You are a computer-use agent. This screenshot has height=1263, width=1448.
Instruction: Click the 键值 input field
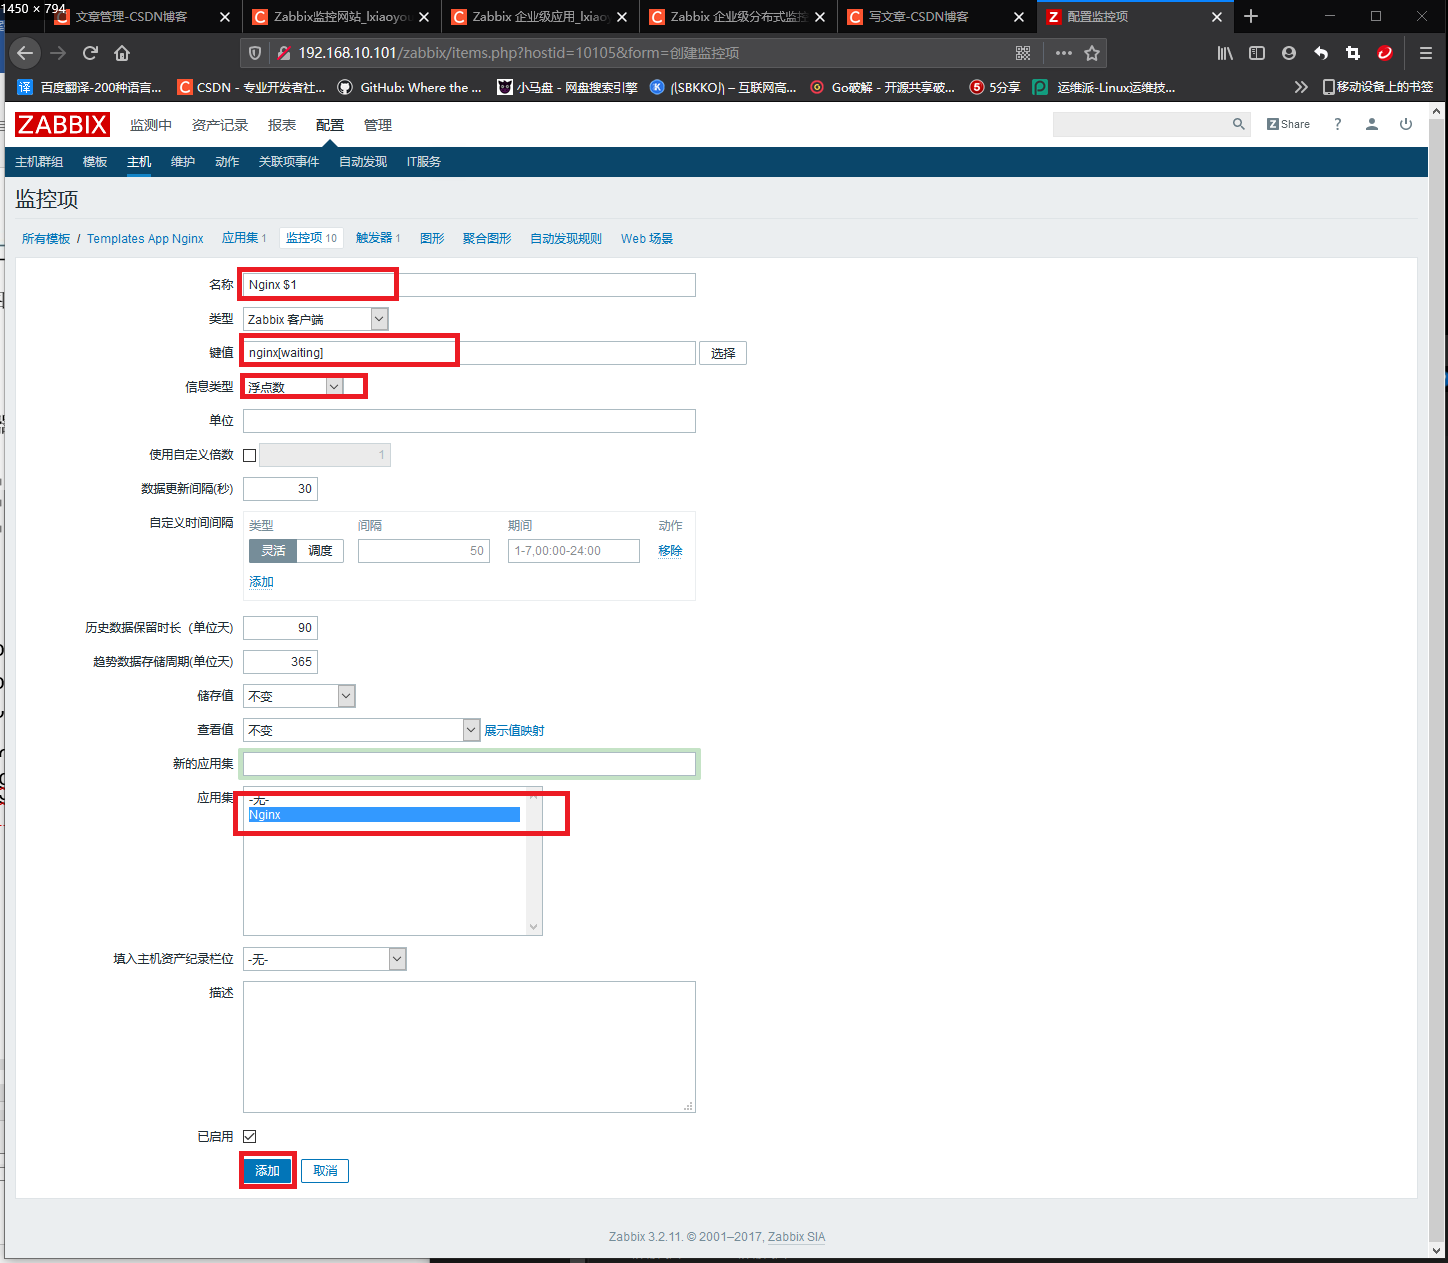tap(469, 353)
